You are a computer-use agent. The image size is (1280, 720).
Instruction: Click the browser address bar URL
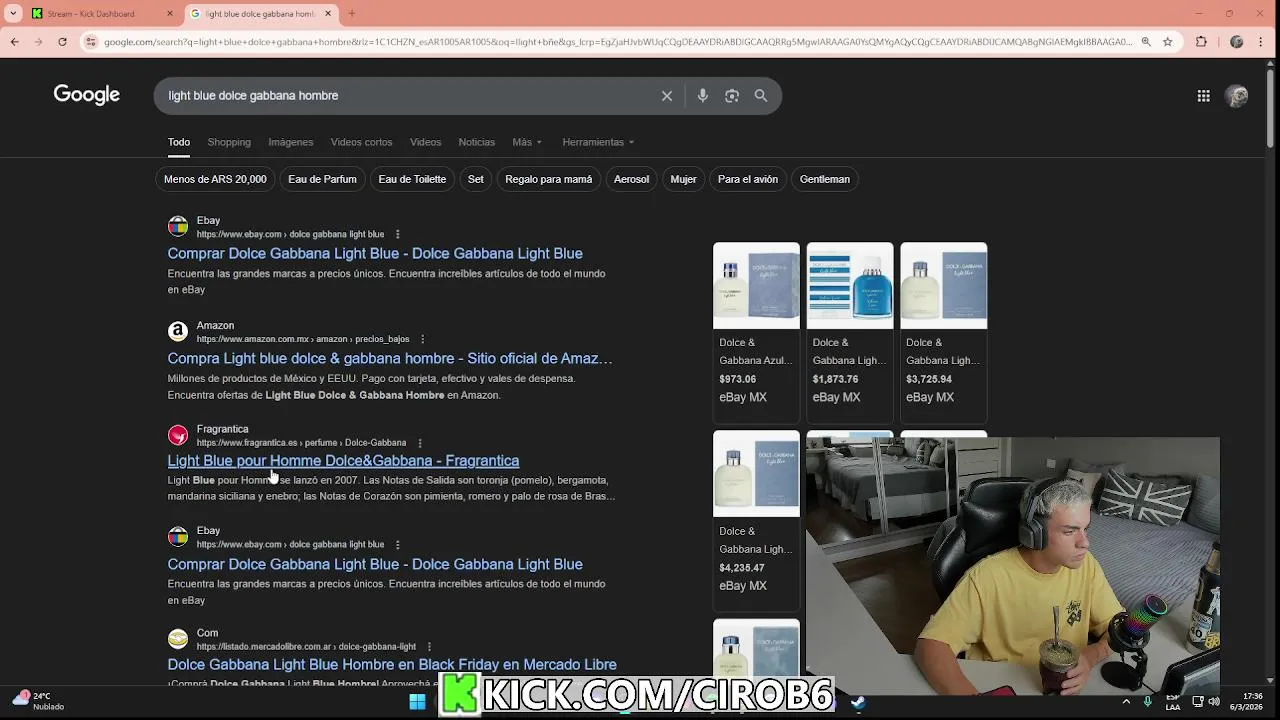617,42
